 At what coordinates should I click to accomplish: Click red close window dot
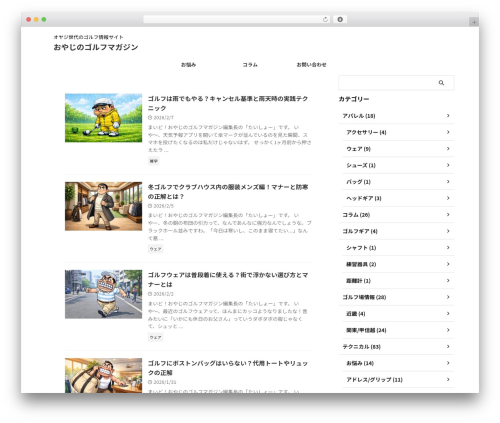tap(29, 19)
